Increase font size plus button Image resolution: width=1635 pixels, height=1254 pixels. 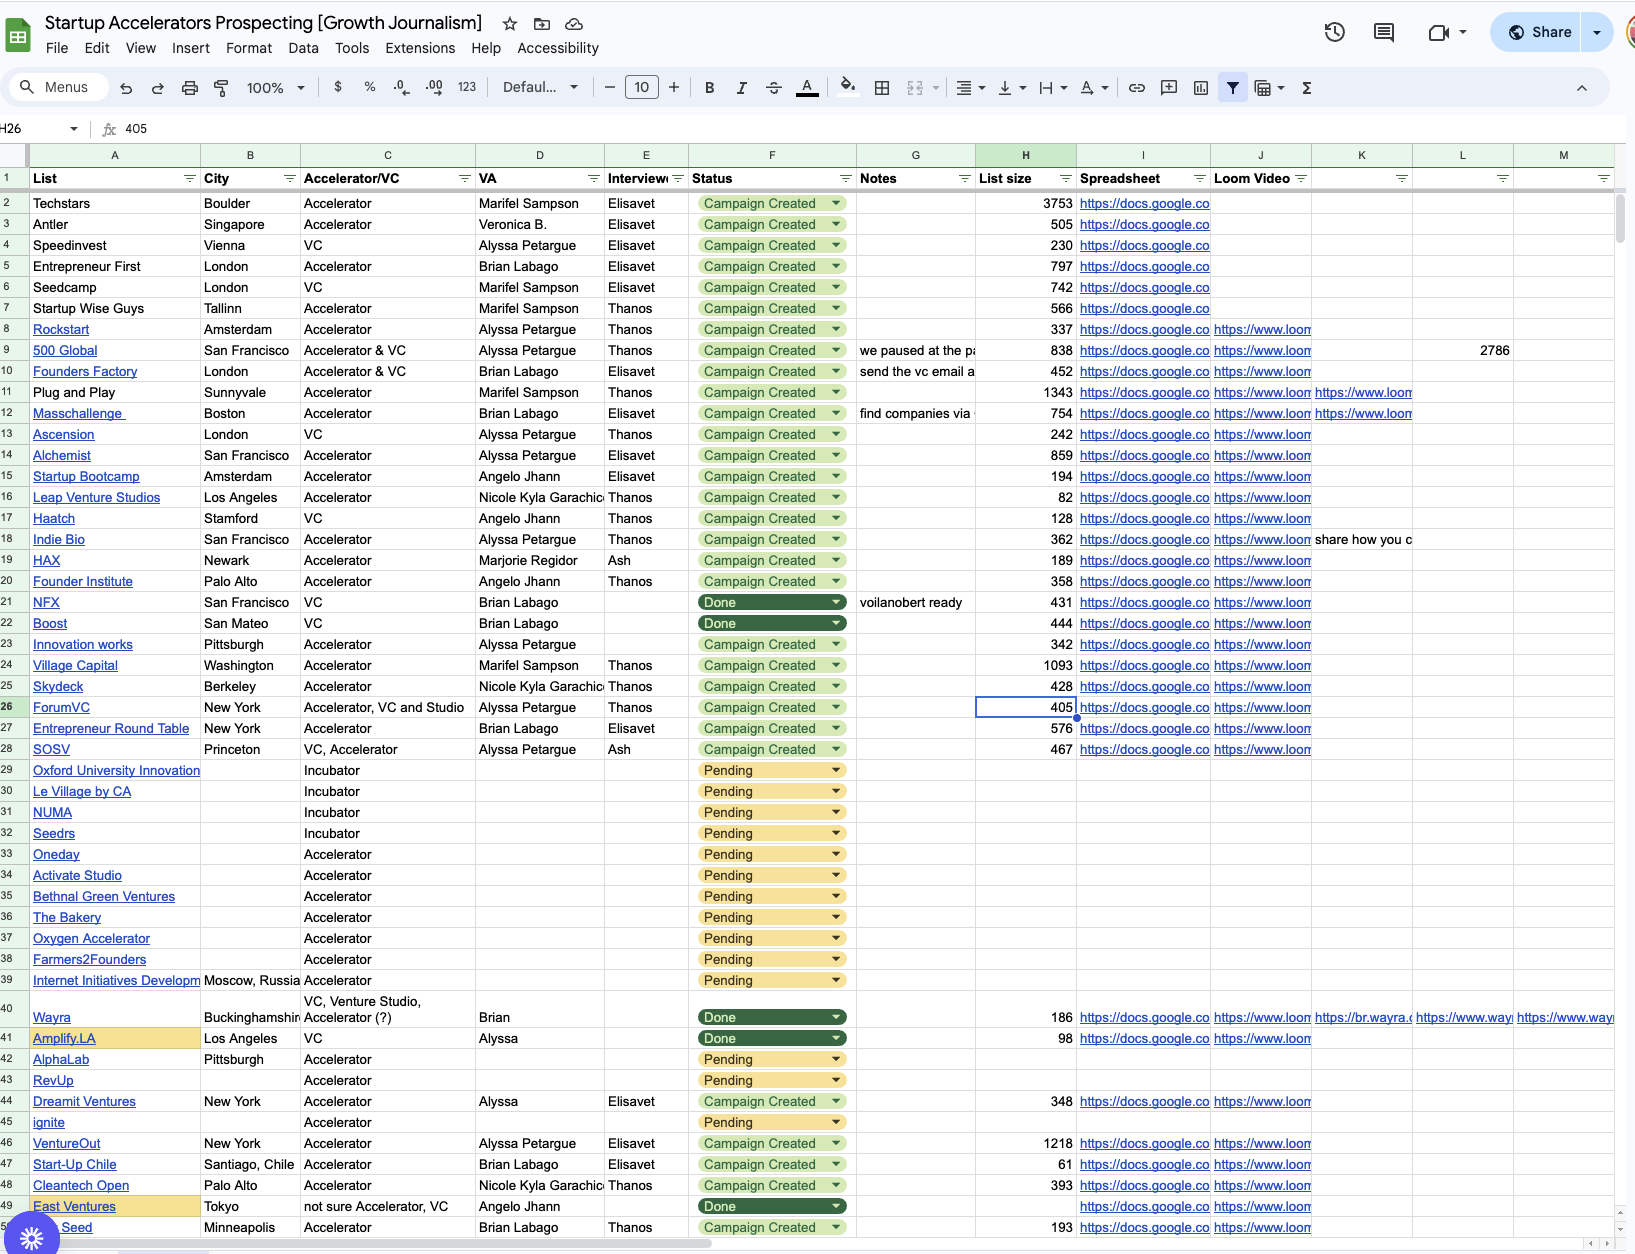point(674,87)
